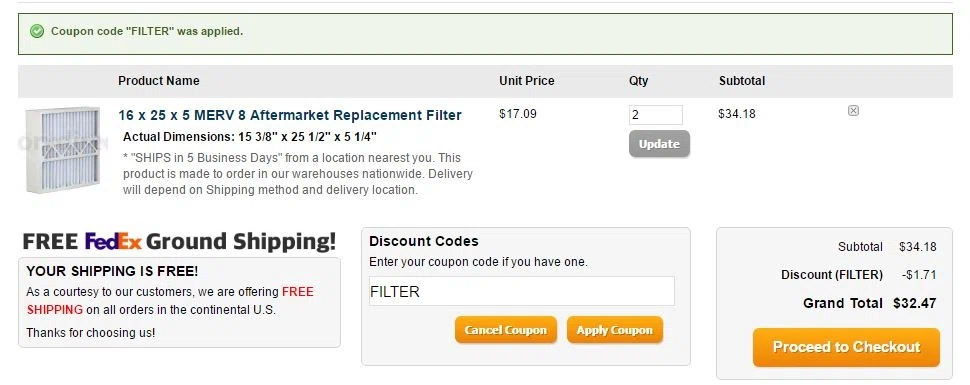
Task: Focus the quantity input box
Action: [656, 115]
